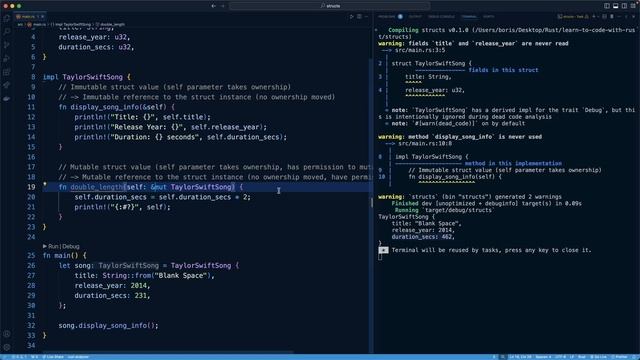This screenshot has height=360, width=640.
Task: Add a new terminal with plus icon
Action: (x=594, y=17)
